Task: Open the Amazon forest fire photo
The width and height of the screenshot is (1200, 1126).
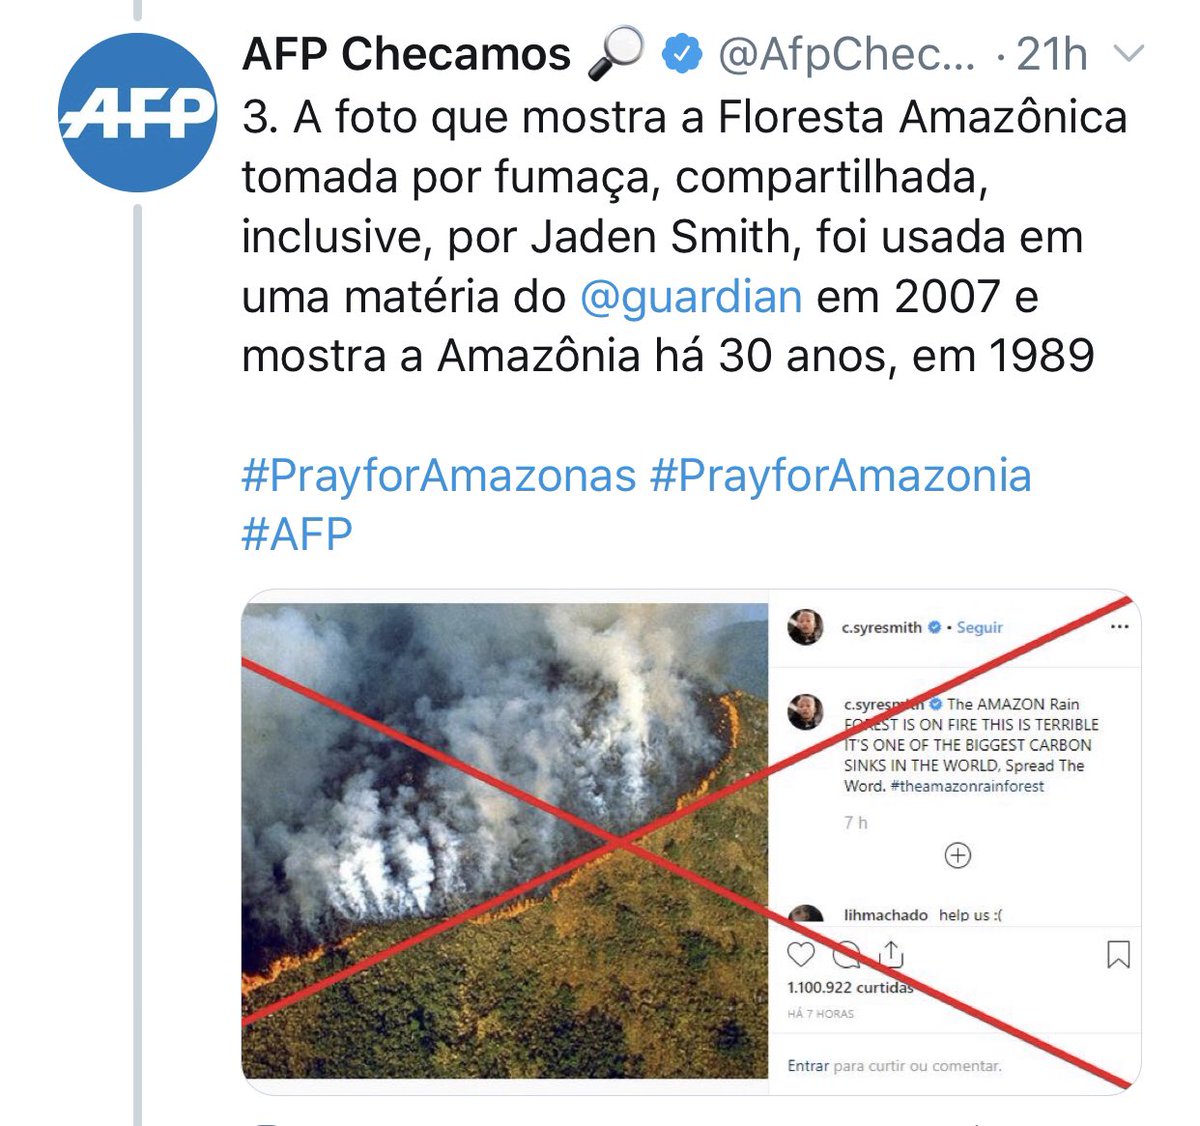Action: [x=505, y=840]
